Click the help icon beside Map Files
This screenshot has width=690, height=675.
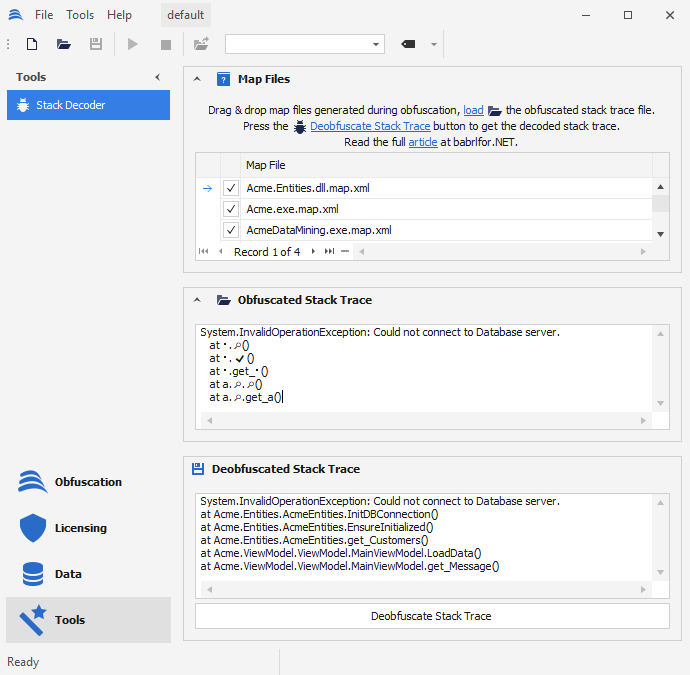(x=224, y=79)
